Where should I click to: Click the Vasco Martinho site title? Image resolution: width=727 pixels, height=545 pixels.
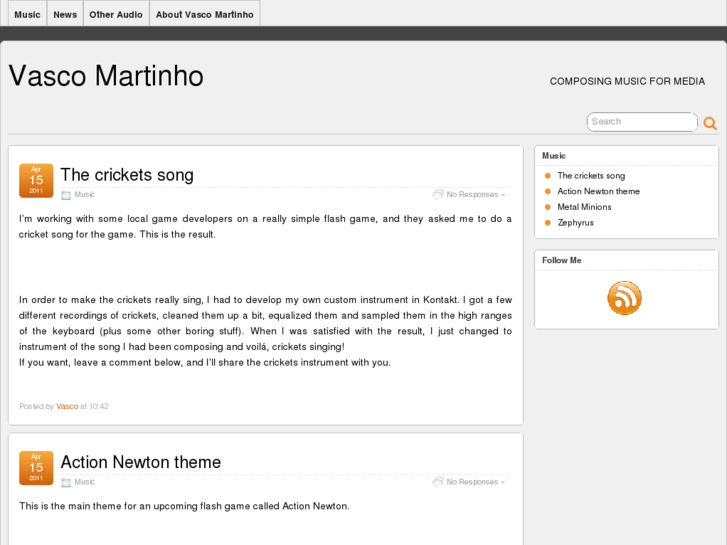coord(106,76)
